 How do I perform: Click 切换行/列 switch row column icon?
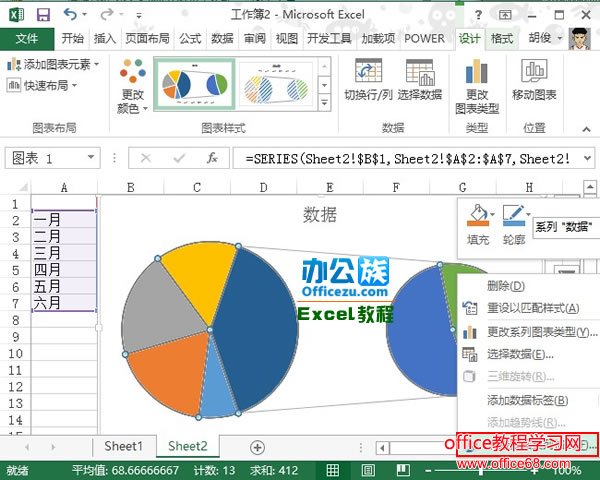click(368, 79)
